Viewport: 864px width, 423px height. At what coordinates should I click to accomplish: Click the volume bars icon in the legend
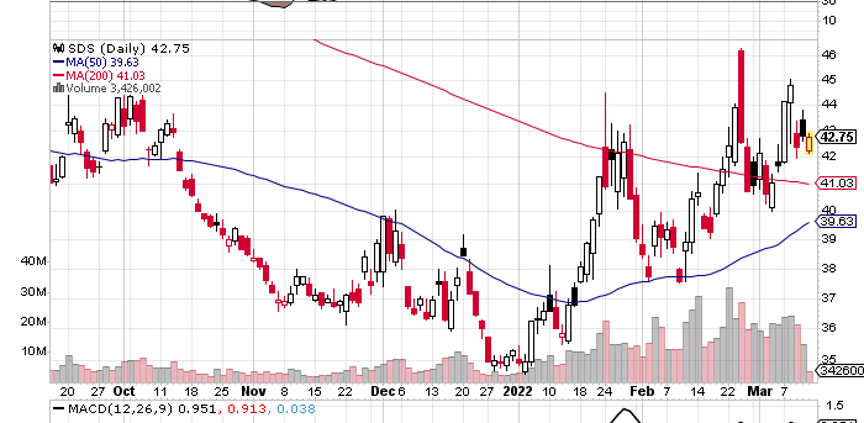pos(56,88)
